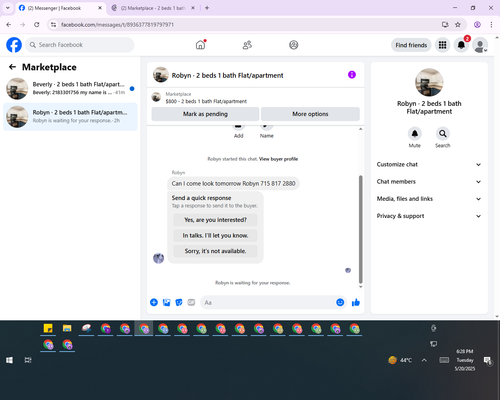Open the weather widget showing 44°C
The height and width of the screenshot is (400, 500).
[400, 360]
